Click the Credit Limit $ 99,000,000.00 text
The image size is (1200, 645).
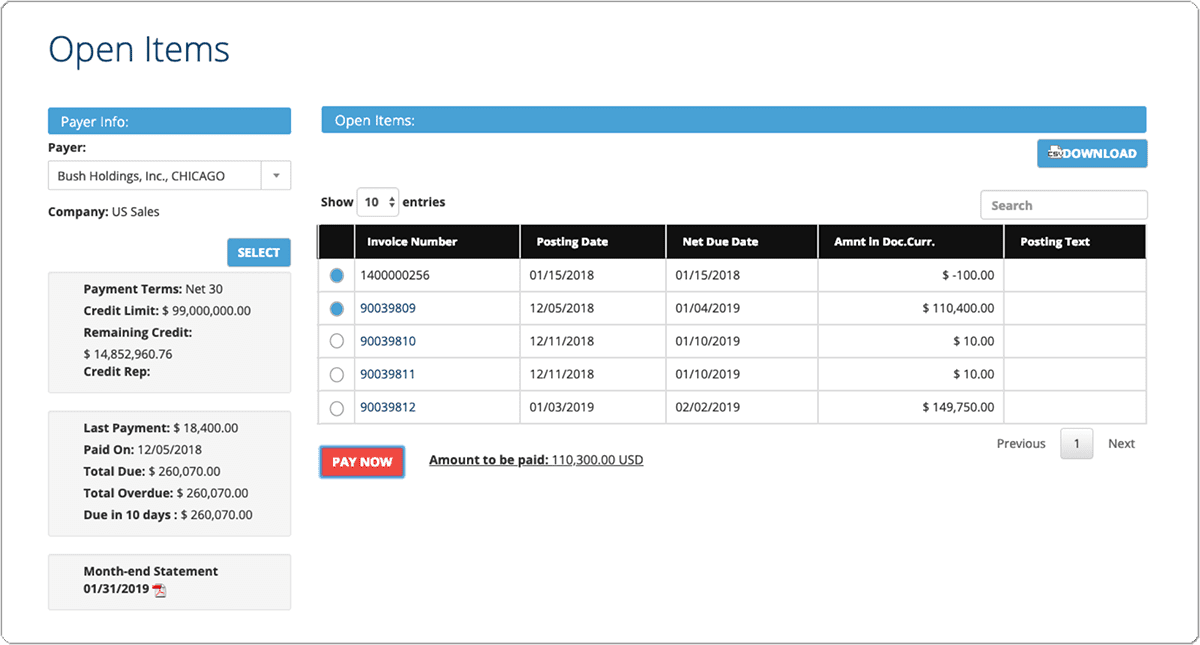pos(167,311)
